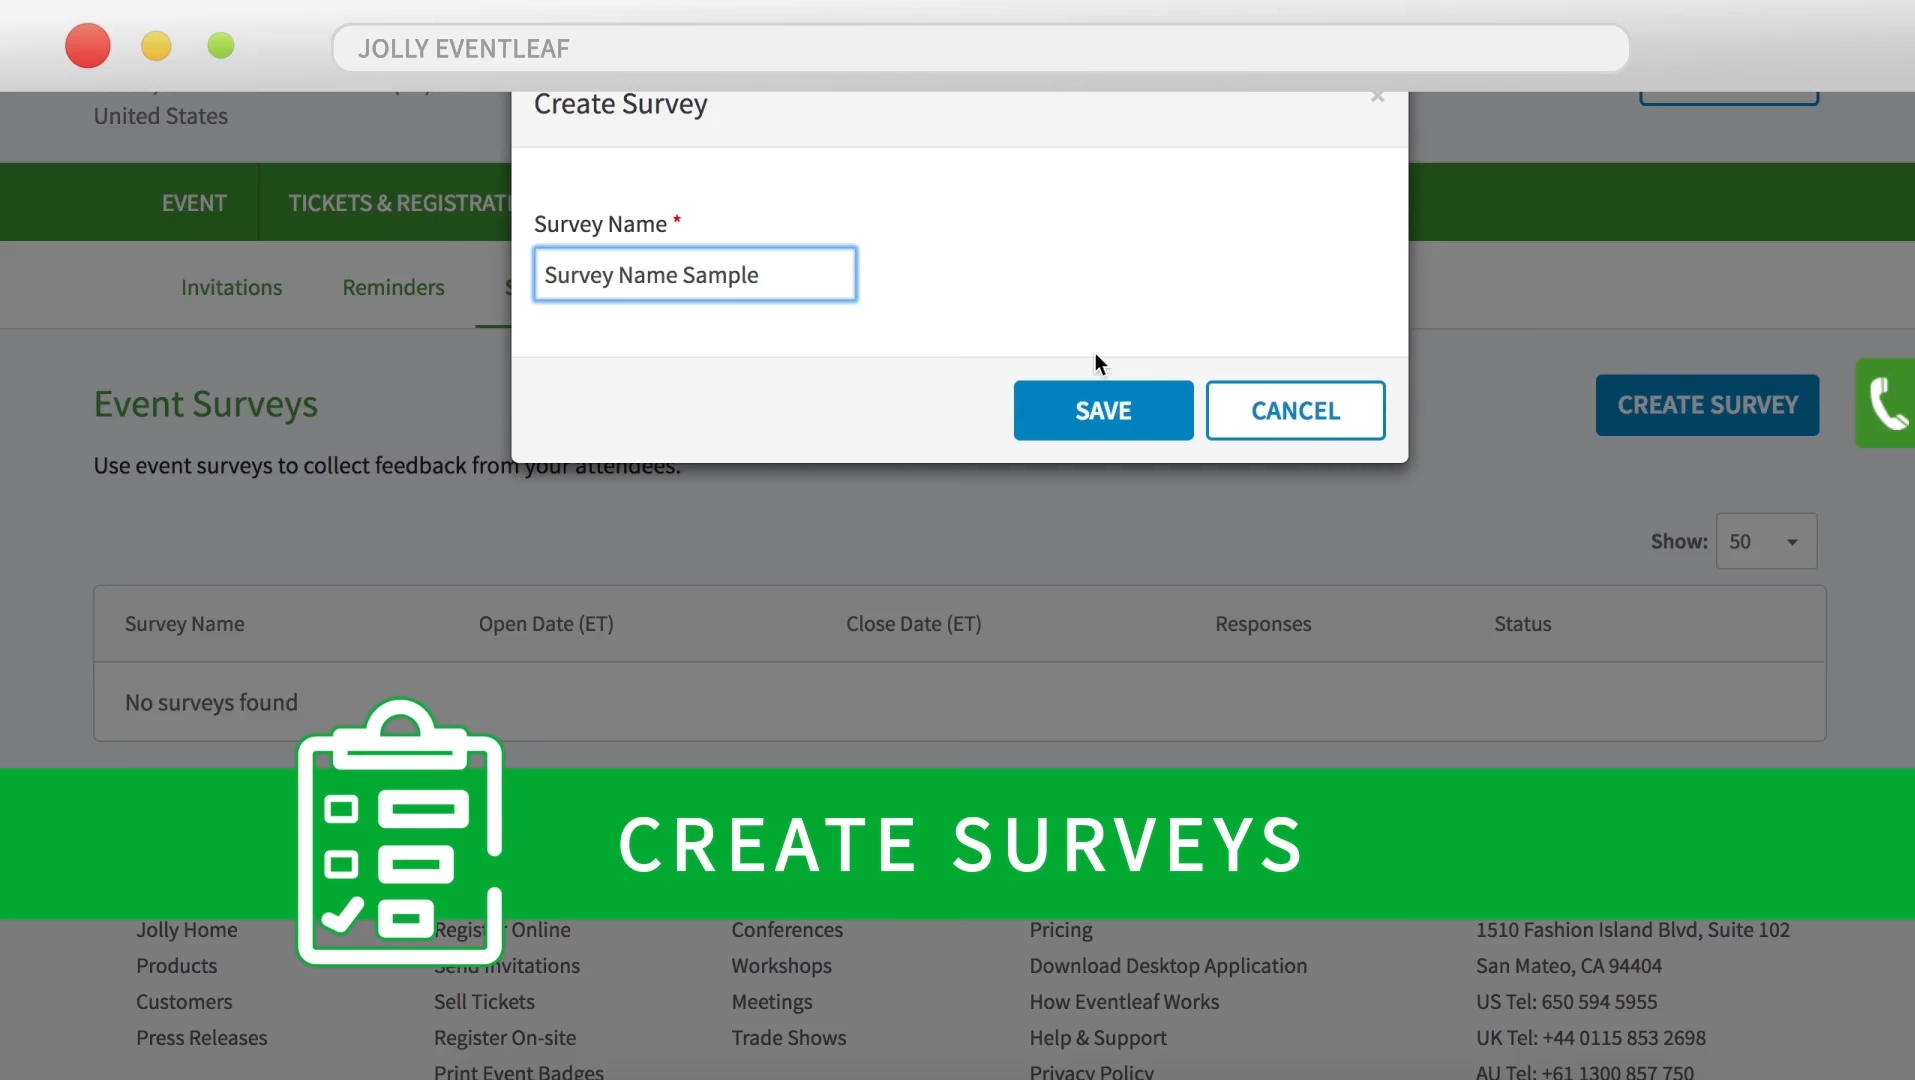1915x1080 pixels.
Task: Switch to the EVENT tab
Action: click(x=194, y=202)
